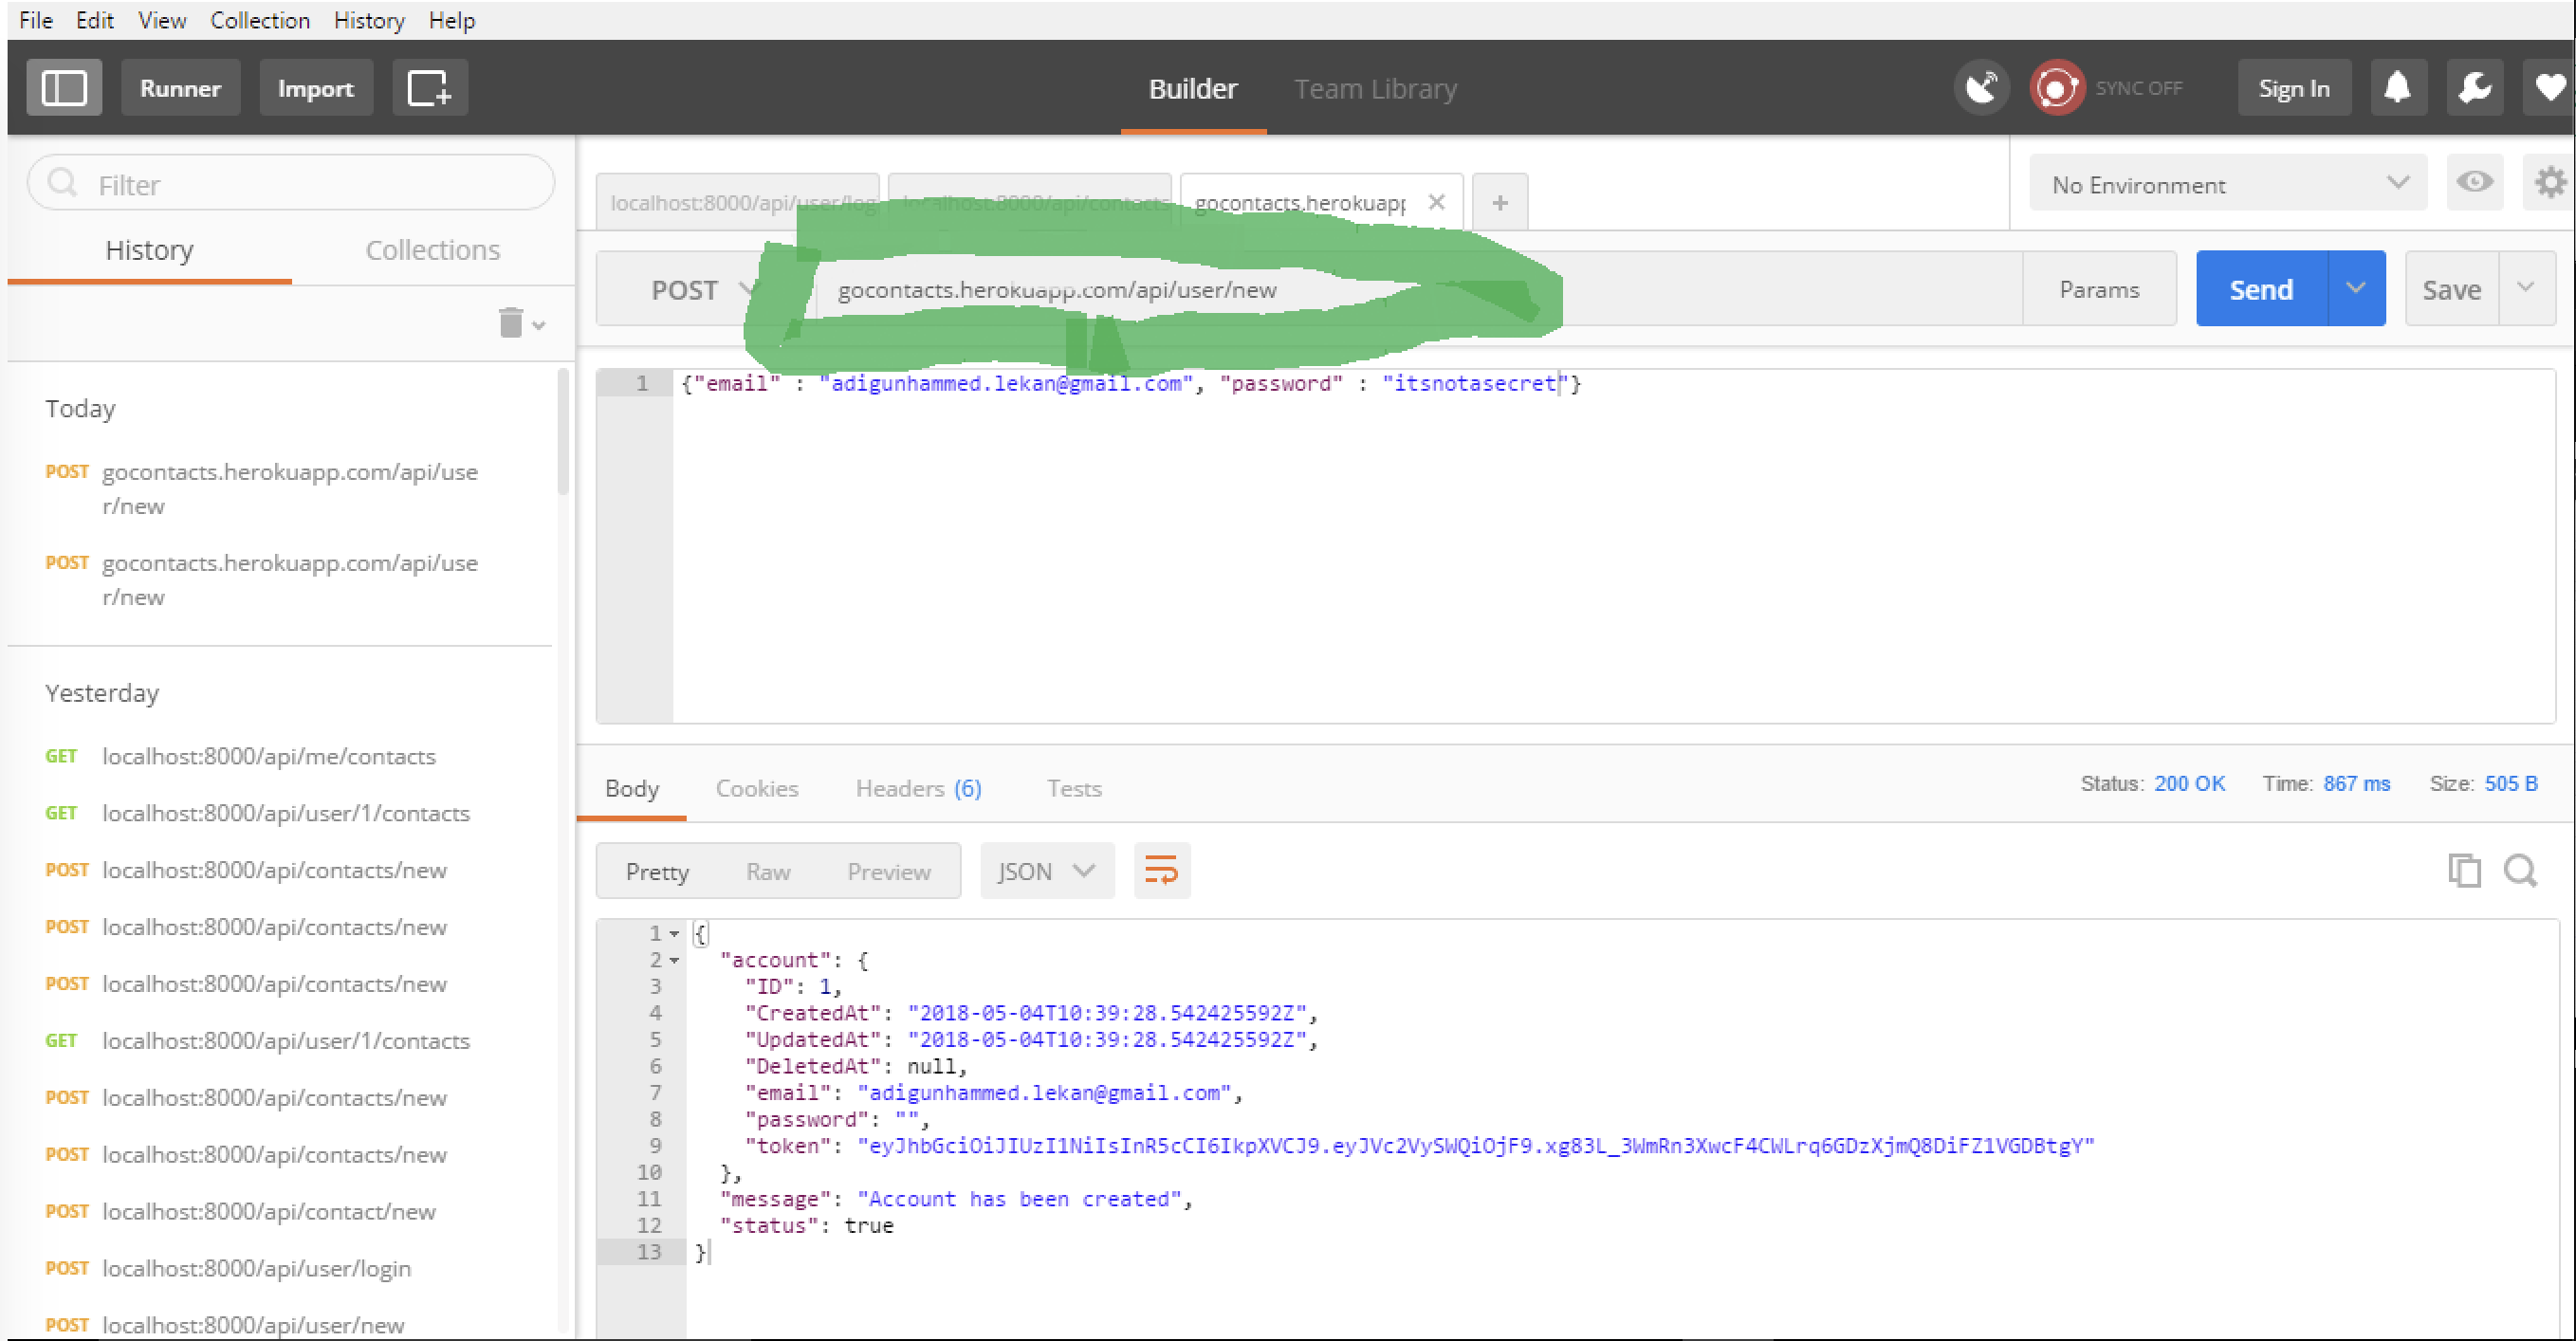The height and width of the screenshot is (1341, 2576).
Task: Click the new window icon
Action: coord(429,88)
